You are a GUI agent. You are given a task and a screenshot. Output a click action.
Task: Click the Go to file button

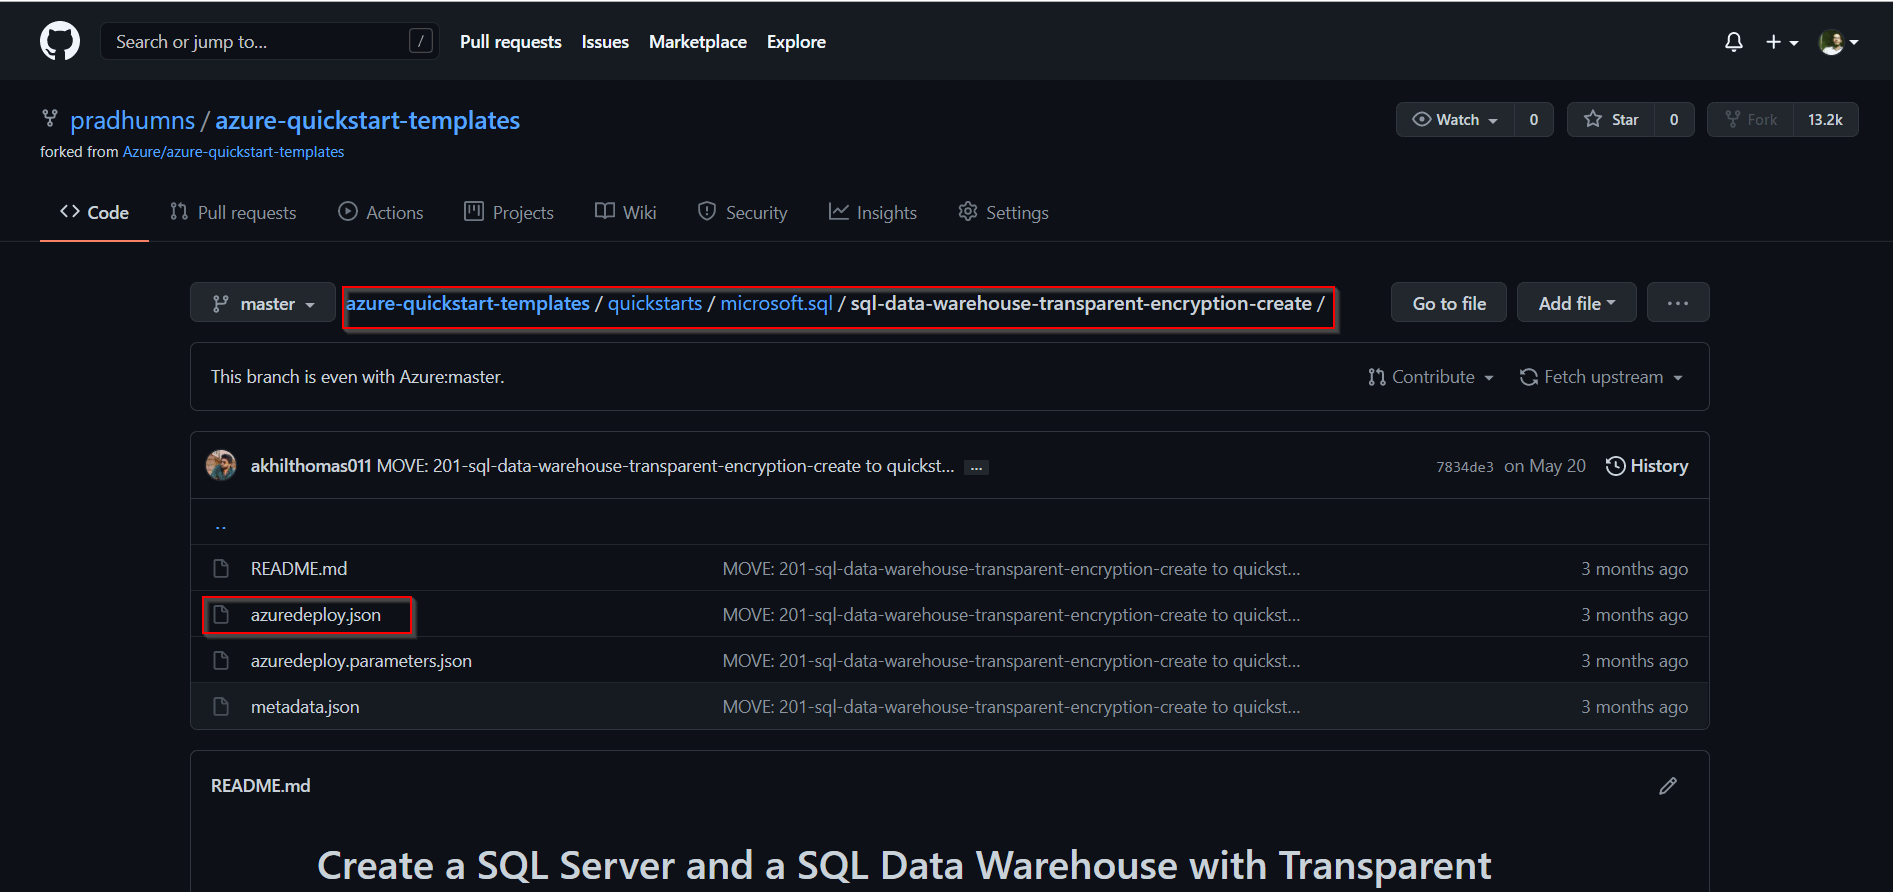coord(1449,303)
